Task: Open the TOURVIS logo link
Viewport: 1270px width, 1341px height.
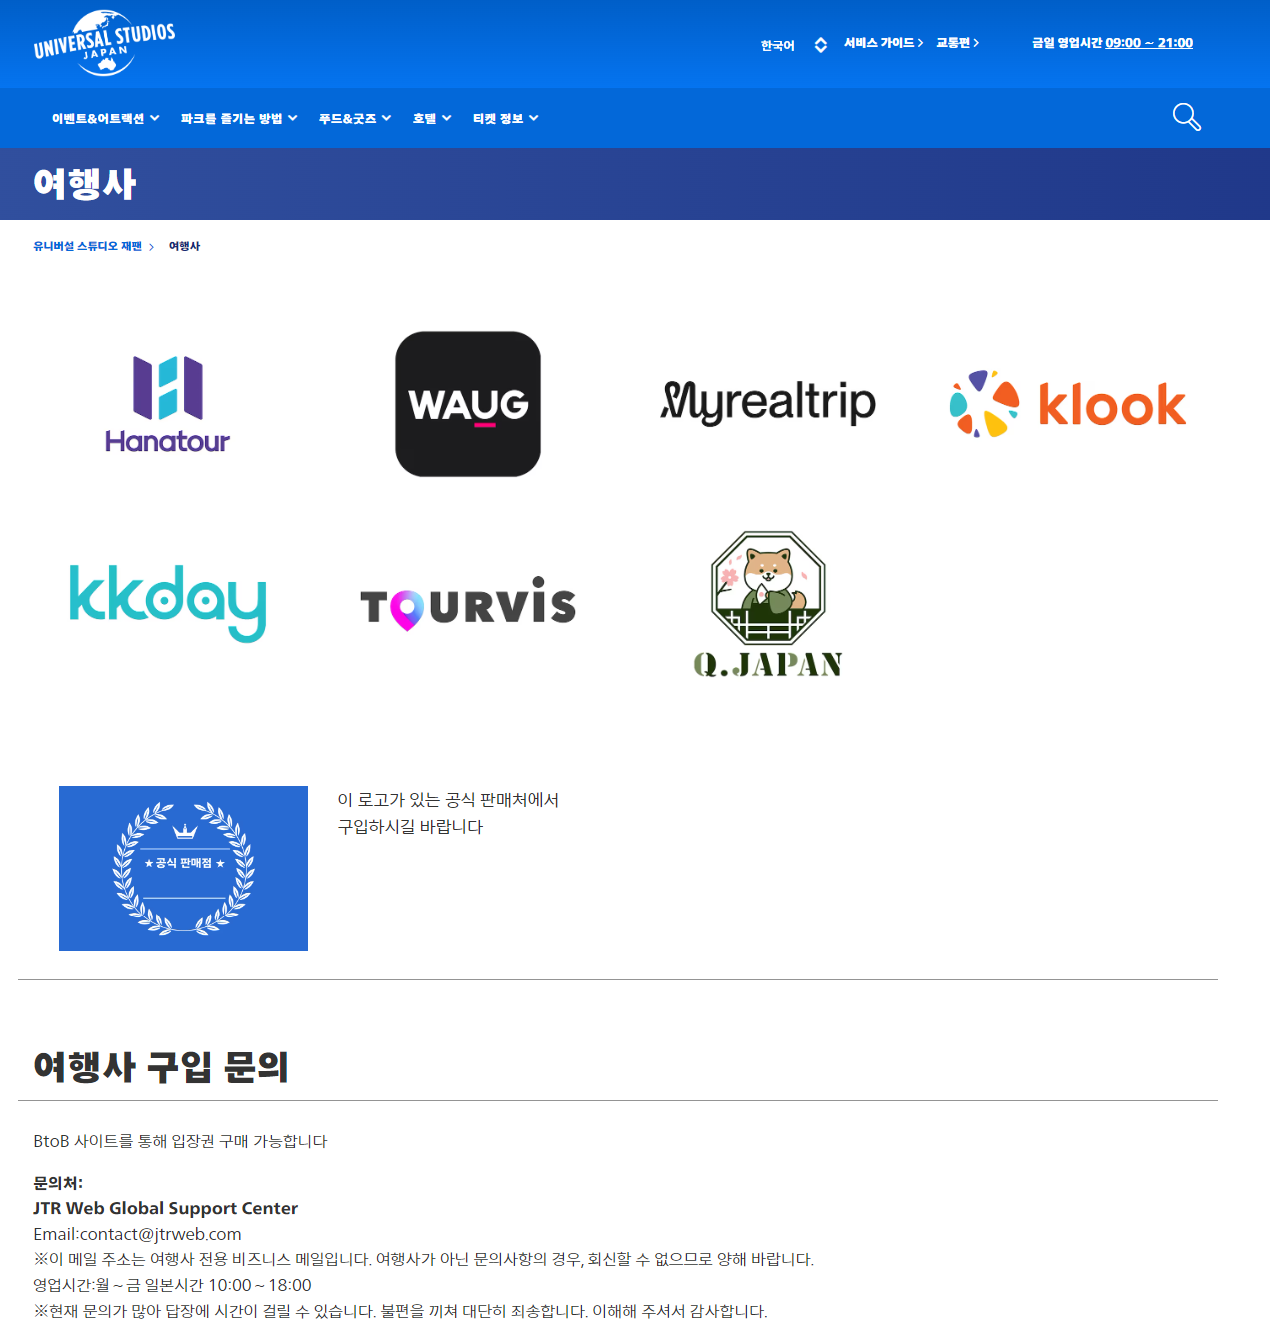Action: [x=468, y=604]
